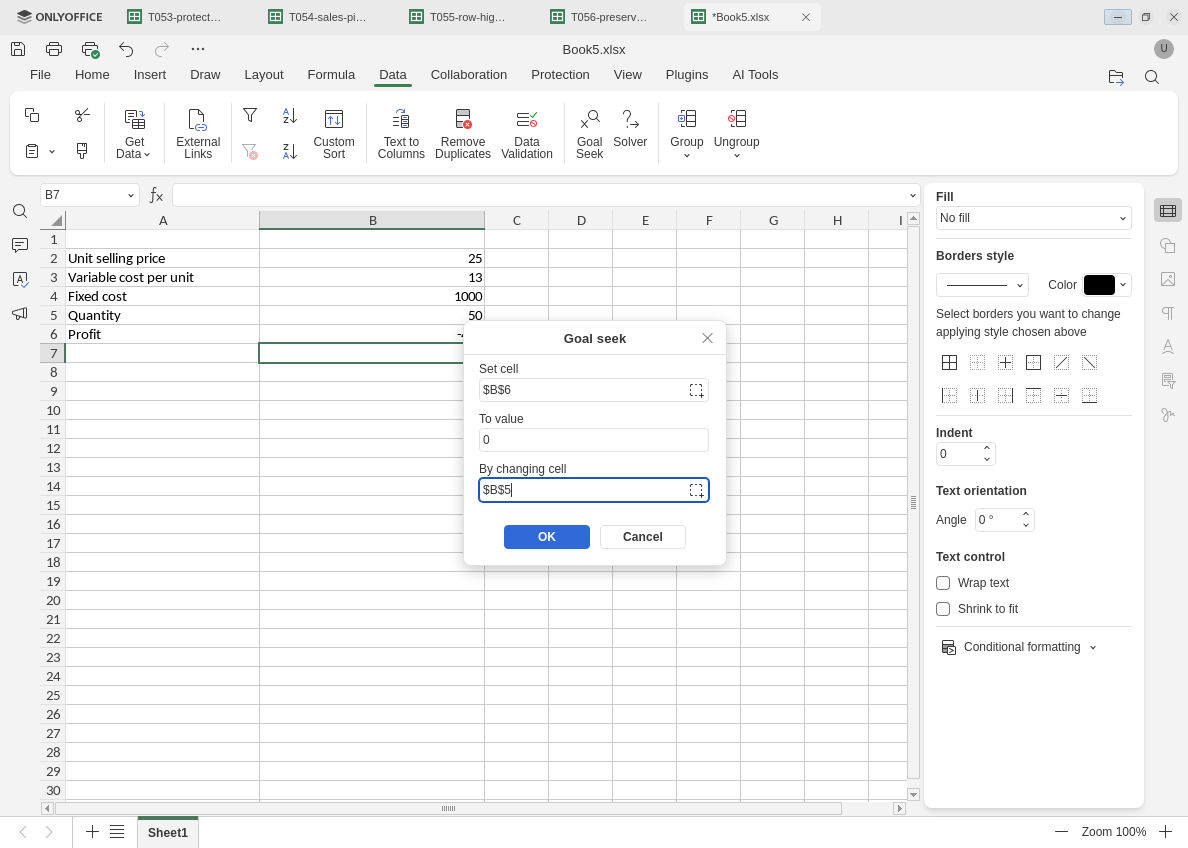Click select-range icon in Set cell field
The image size is (1188, 848).
tap(696, 390)
